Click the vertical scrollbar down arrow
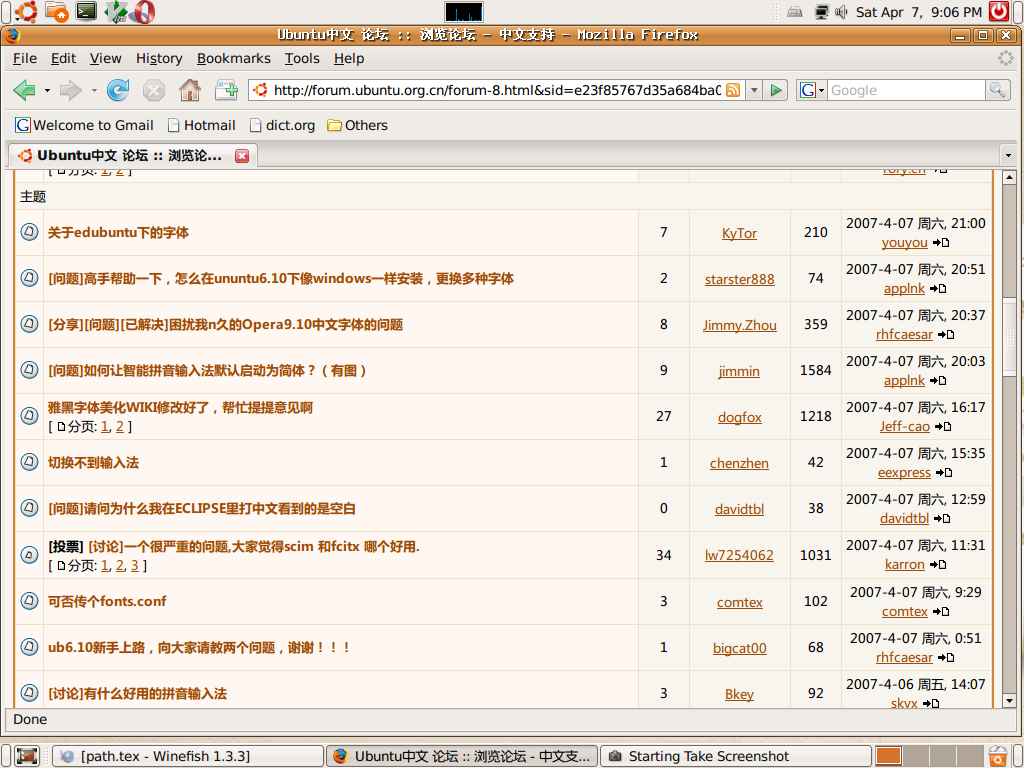 coord(1008,701)
